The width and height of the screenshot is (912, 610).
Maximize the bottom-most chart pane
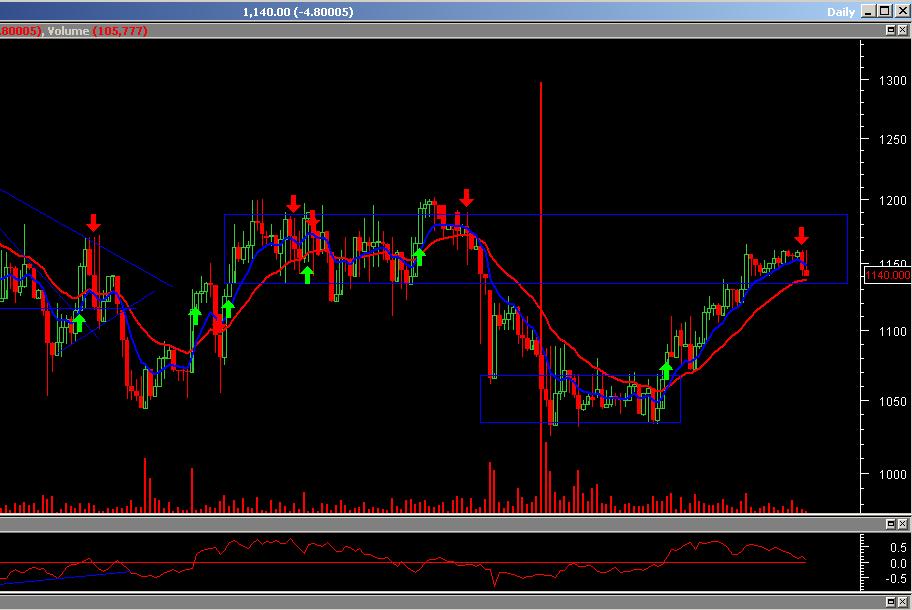click(x=890, y=601)
